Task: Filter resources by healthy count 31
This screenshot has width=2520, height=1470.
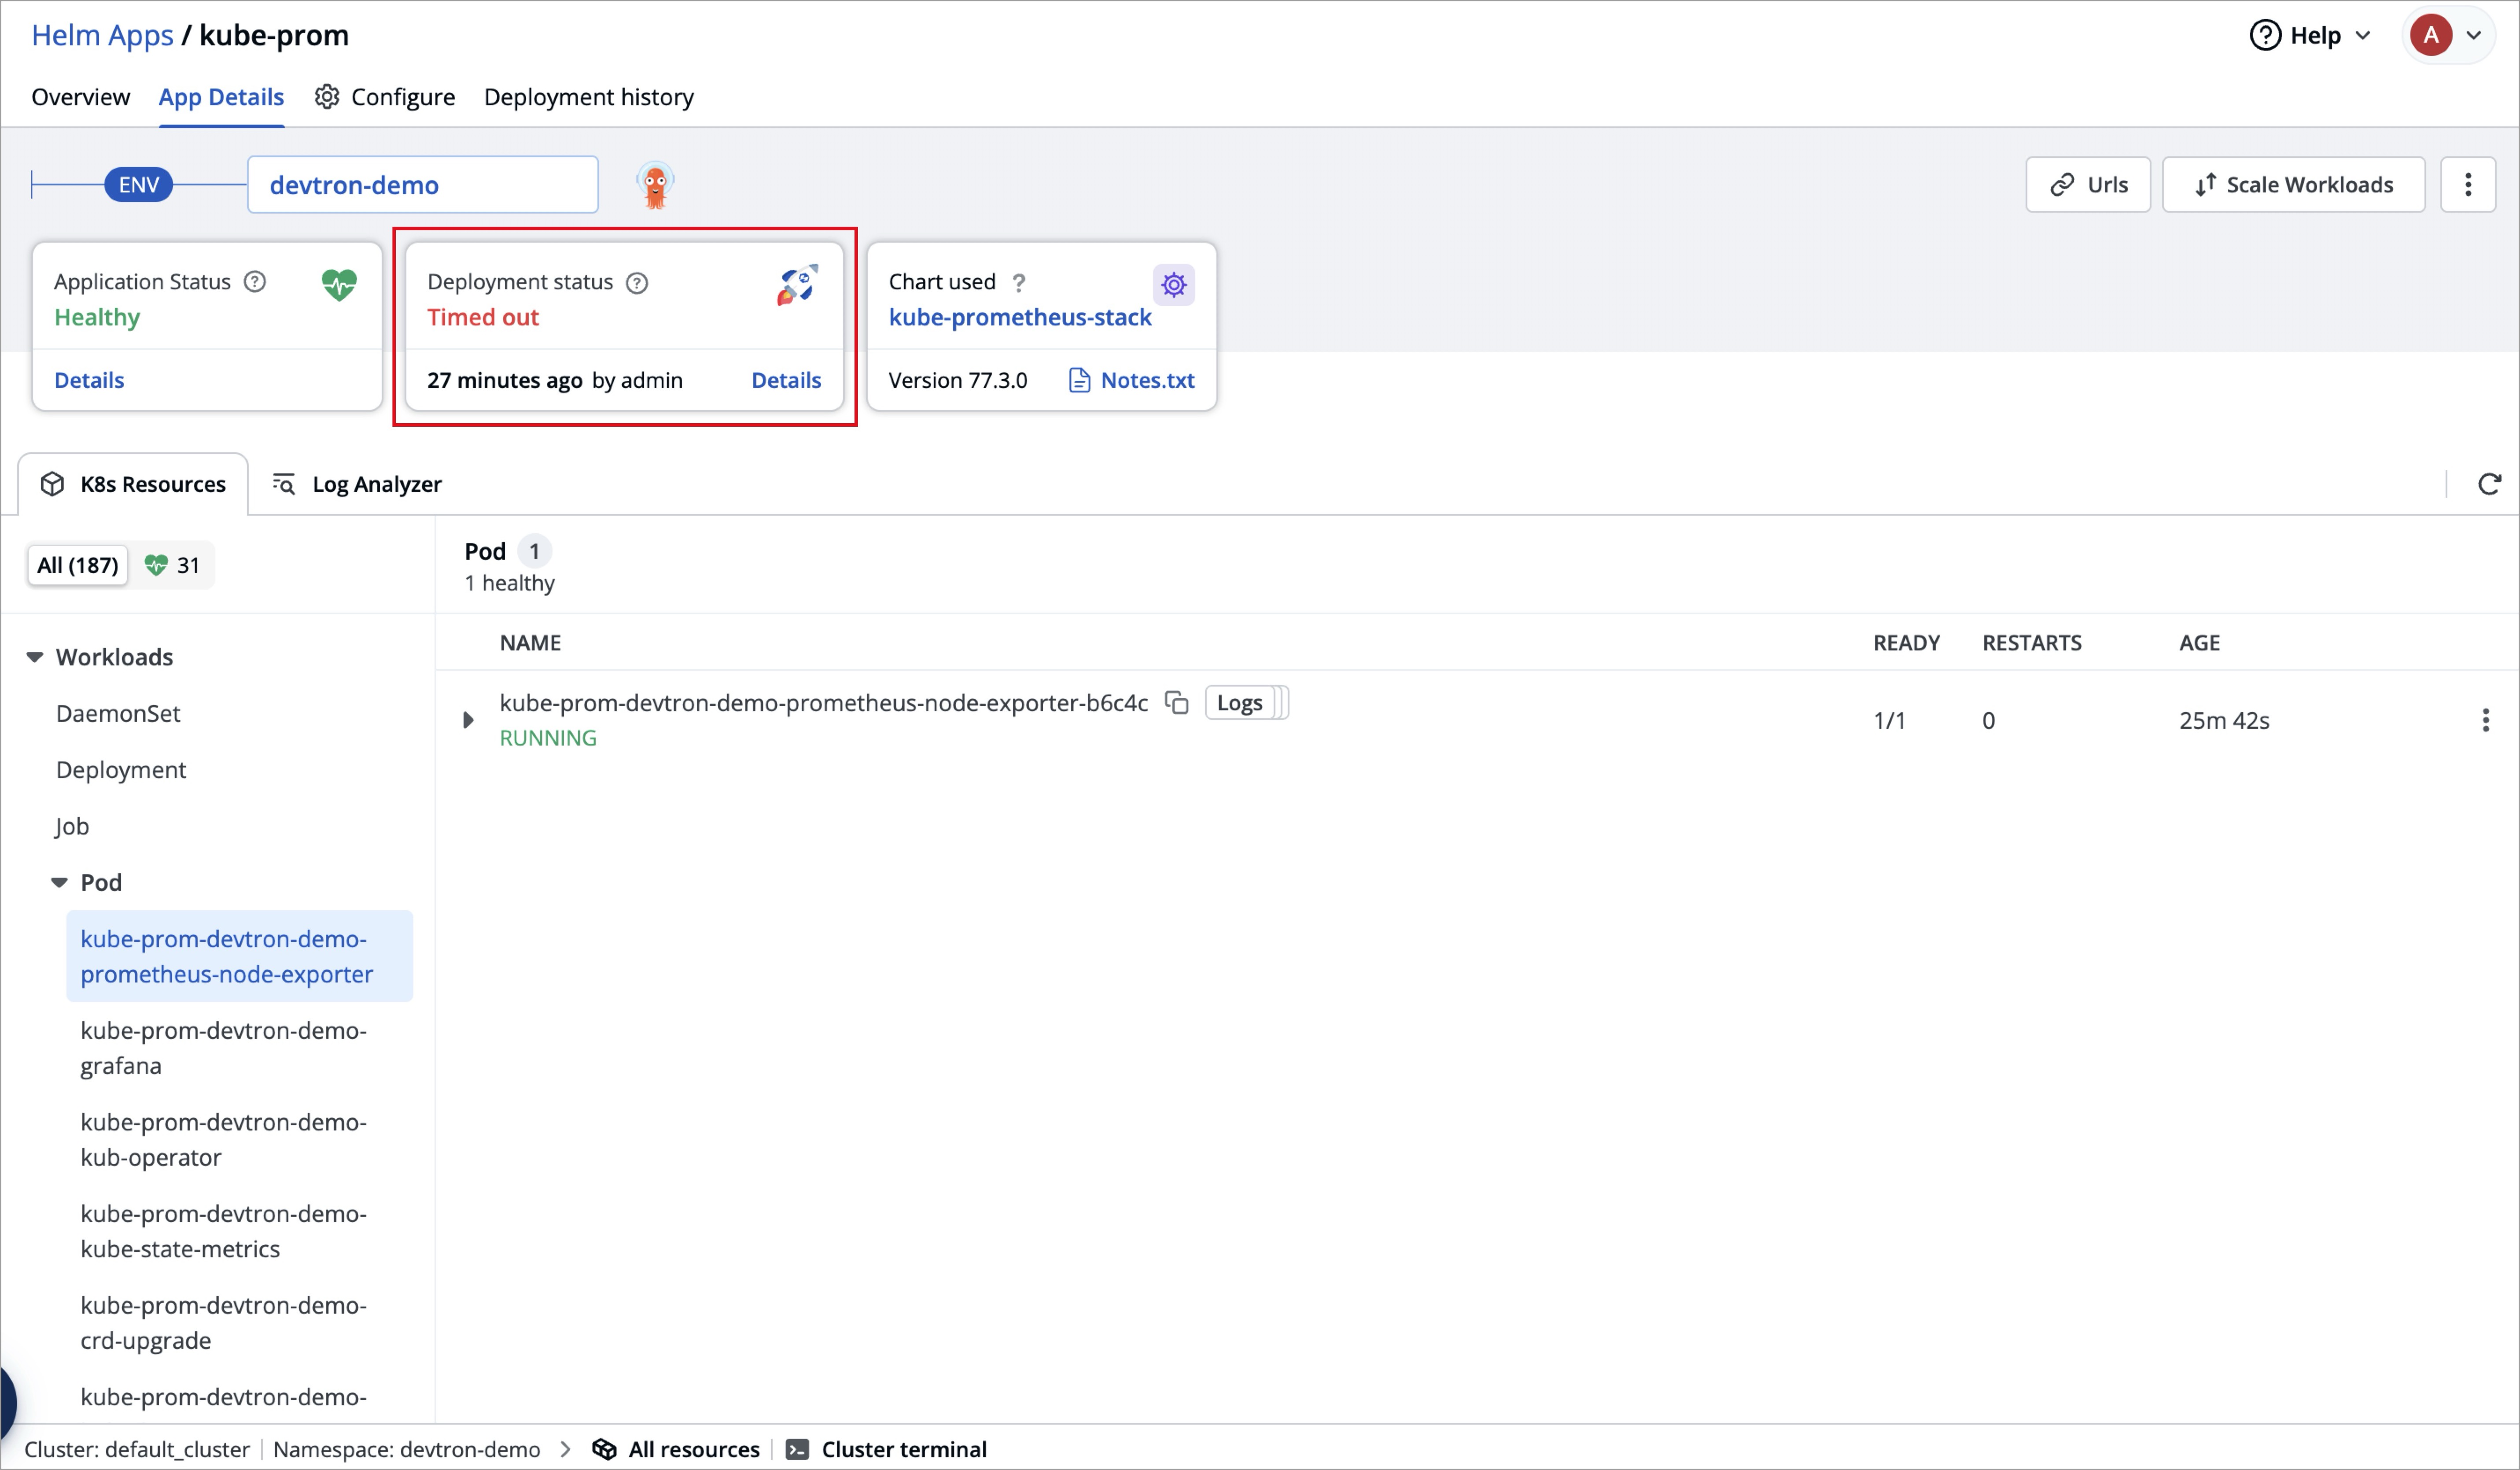Action: click(172, 565)
